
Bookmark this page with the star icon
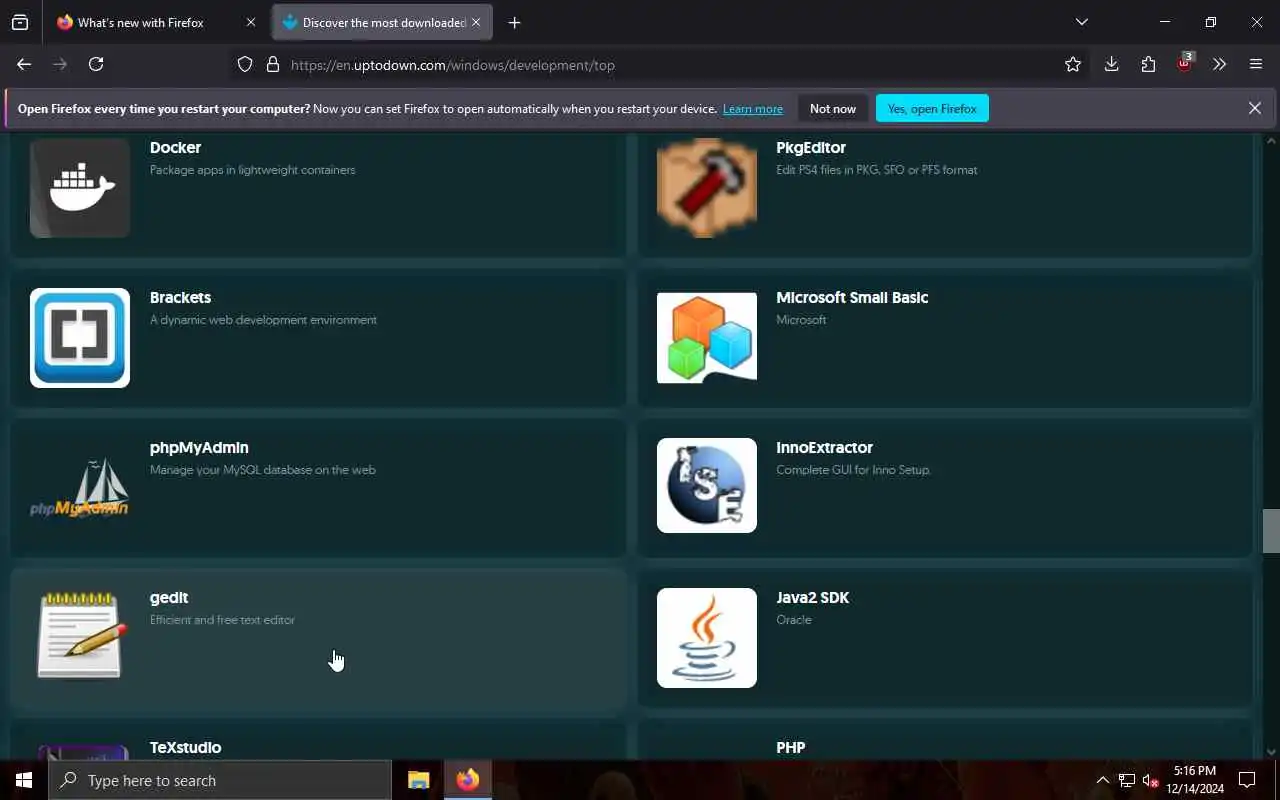[1073, 64]
